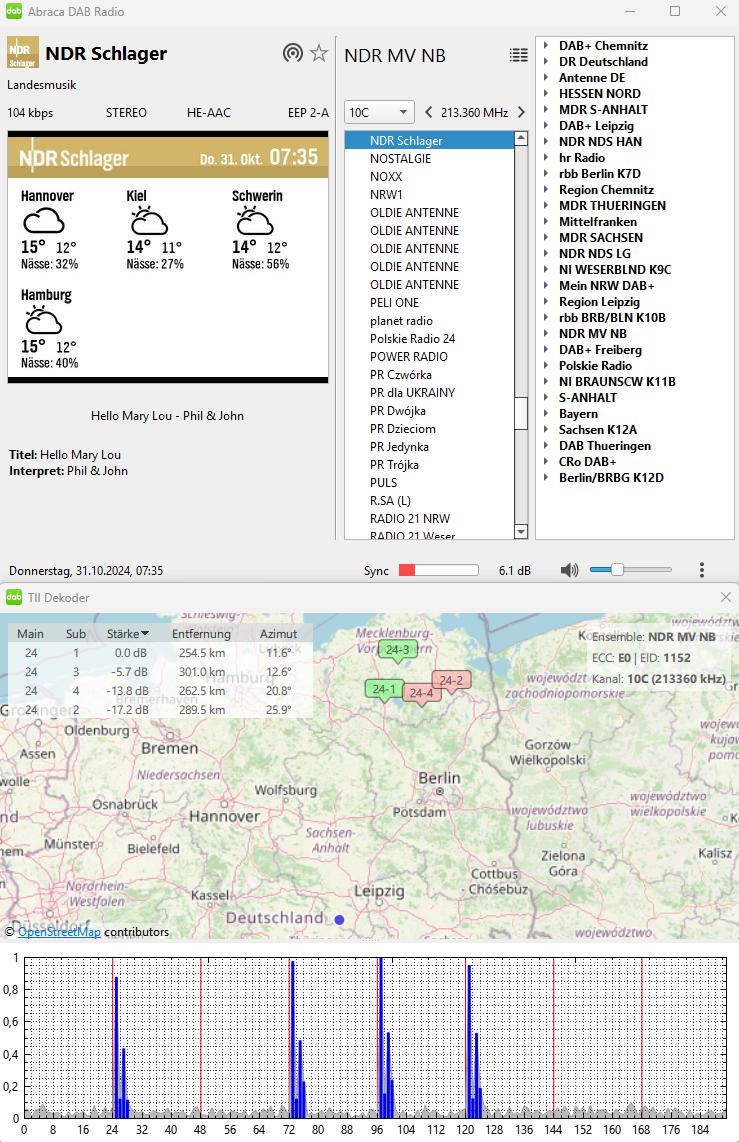
Task: Select NDR MV NB in ensemble tree
Action: 593,334
